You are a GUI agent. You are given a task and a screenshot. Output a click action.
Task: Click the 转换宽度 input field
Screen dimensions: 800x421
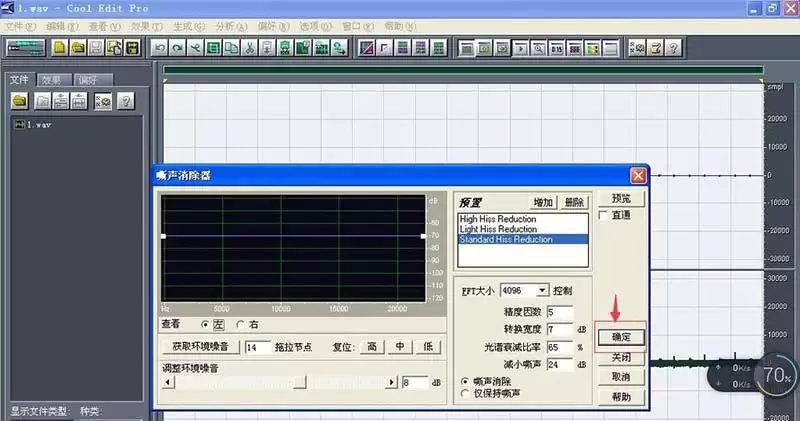pyautogui.click(x=559, y=329)
